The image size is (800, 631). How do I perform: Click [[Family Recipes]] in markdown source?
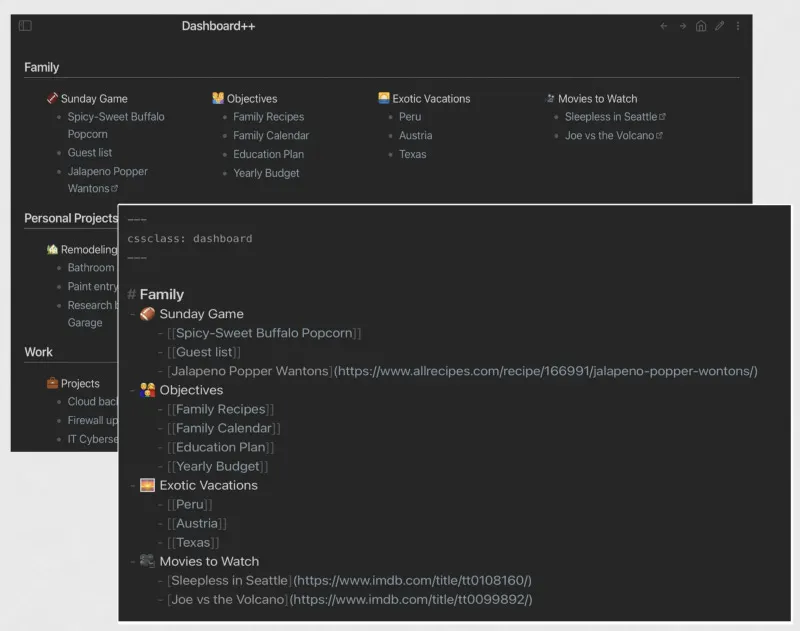point(220,409)
